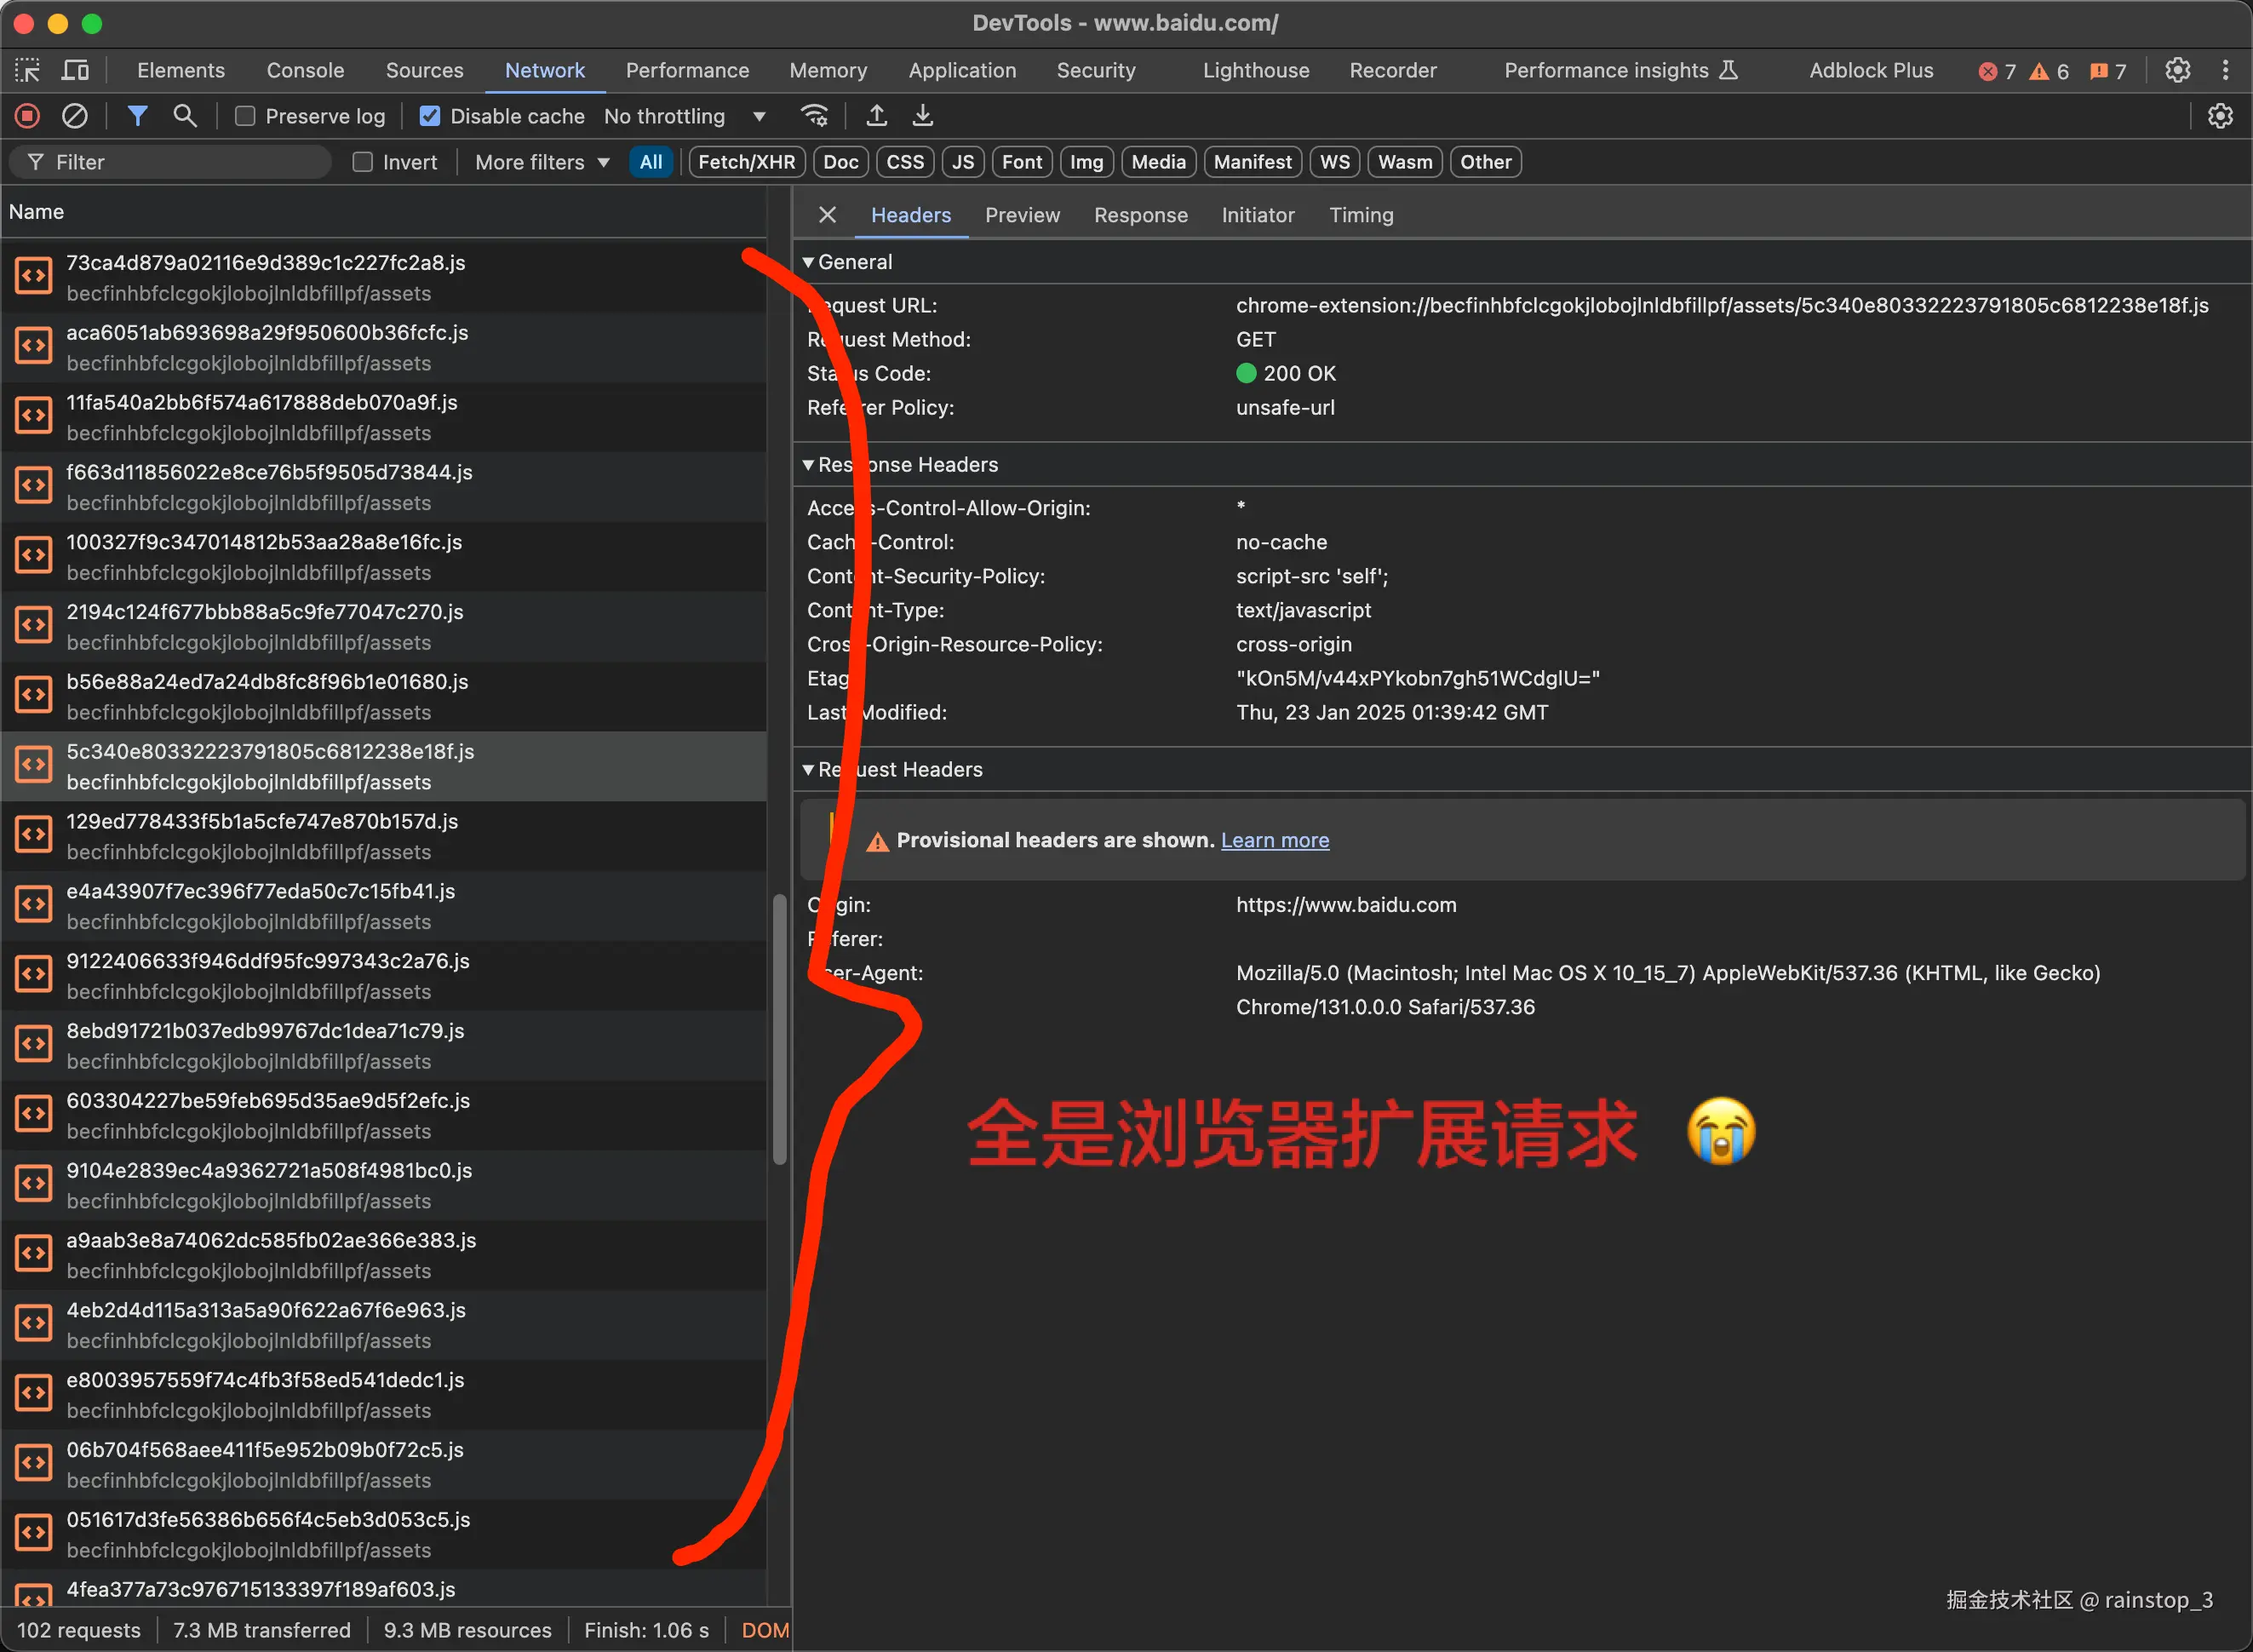Expand More filters options
2253x1652 pixels.
540,161
